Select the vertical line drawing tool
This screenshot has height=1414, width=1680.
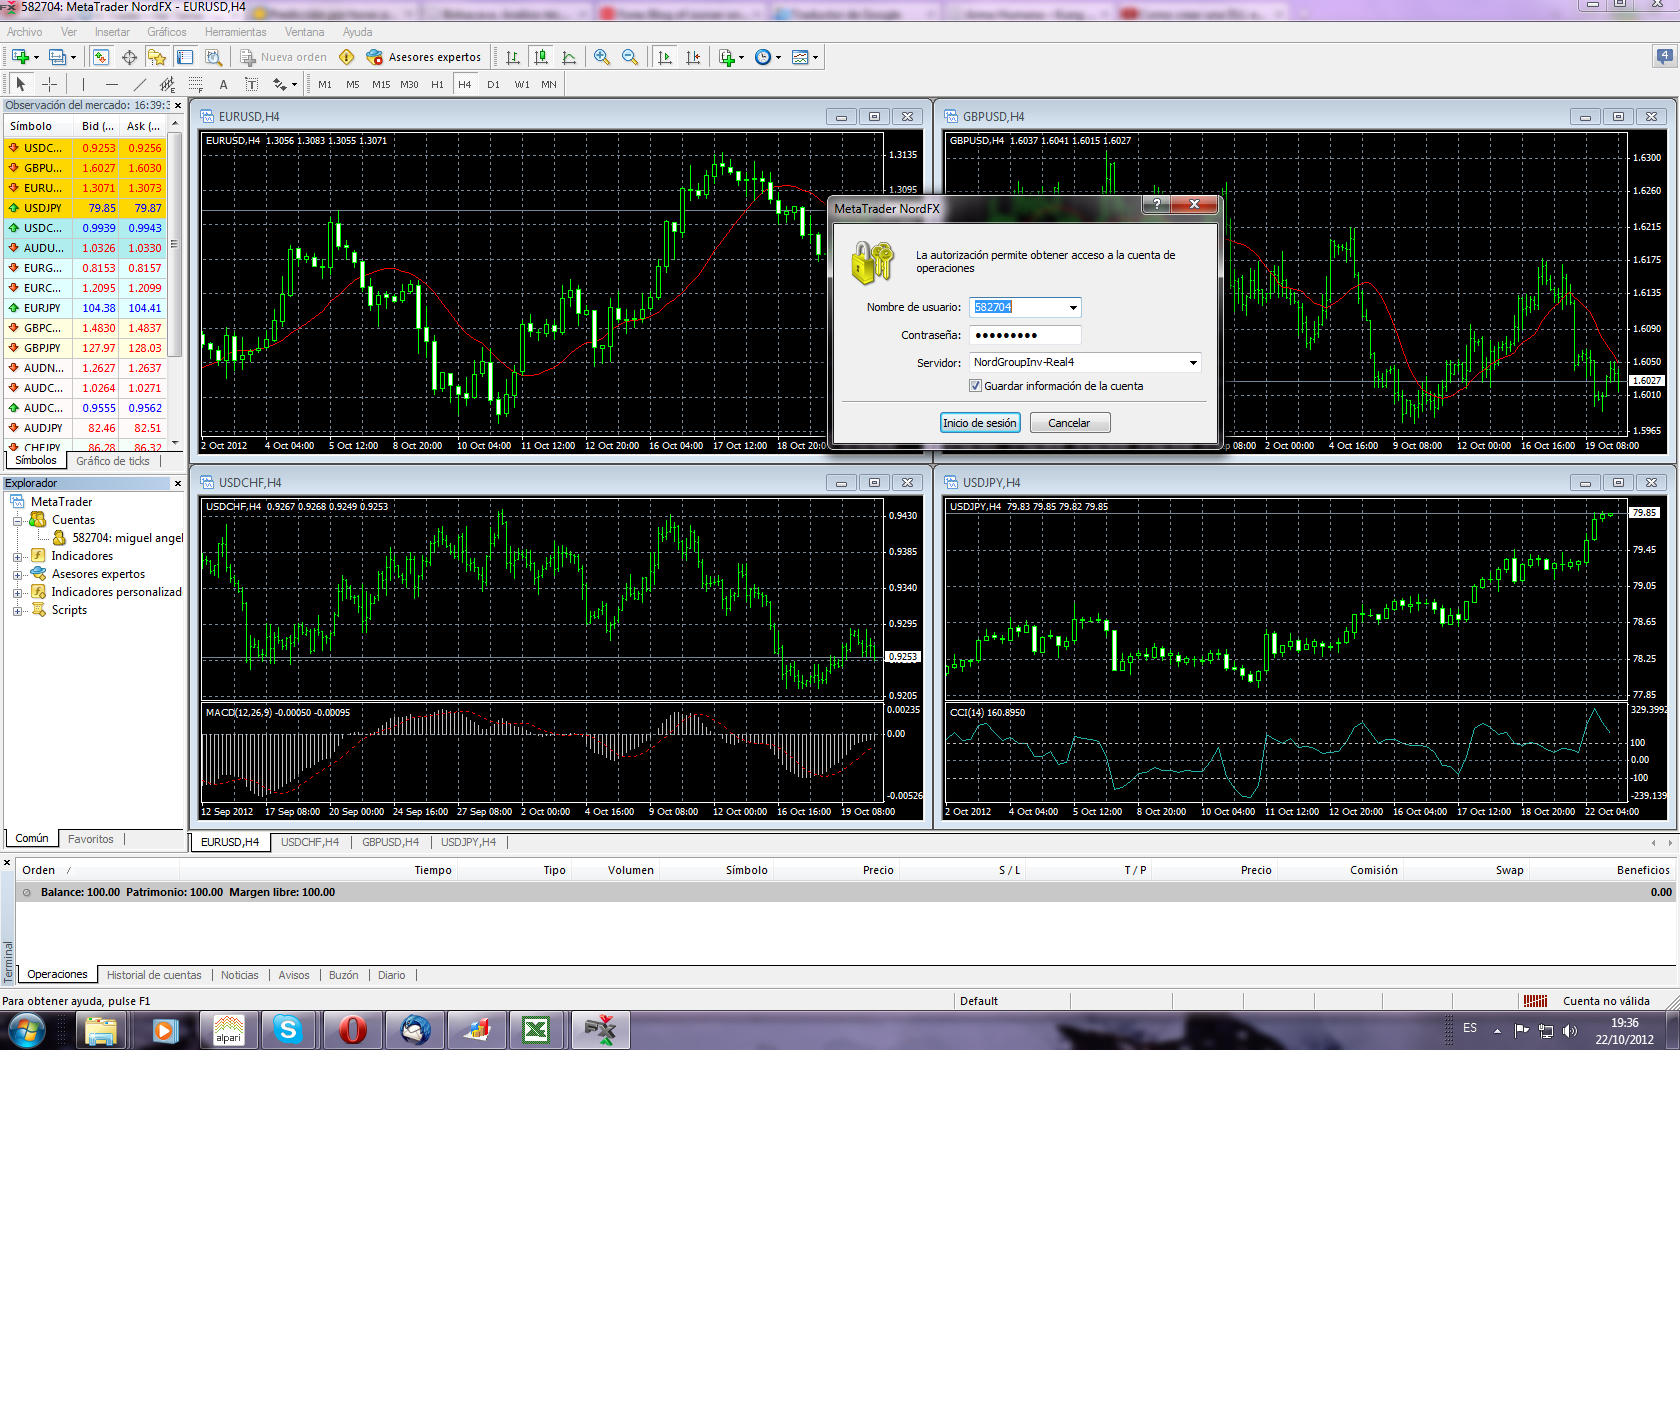coord(83,84)
